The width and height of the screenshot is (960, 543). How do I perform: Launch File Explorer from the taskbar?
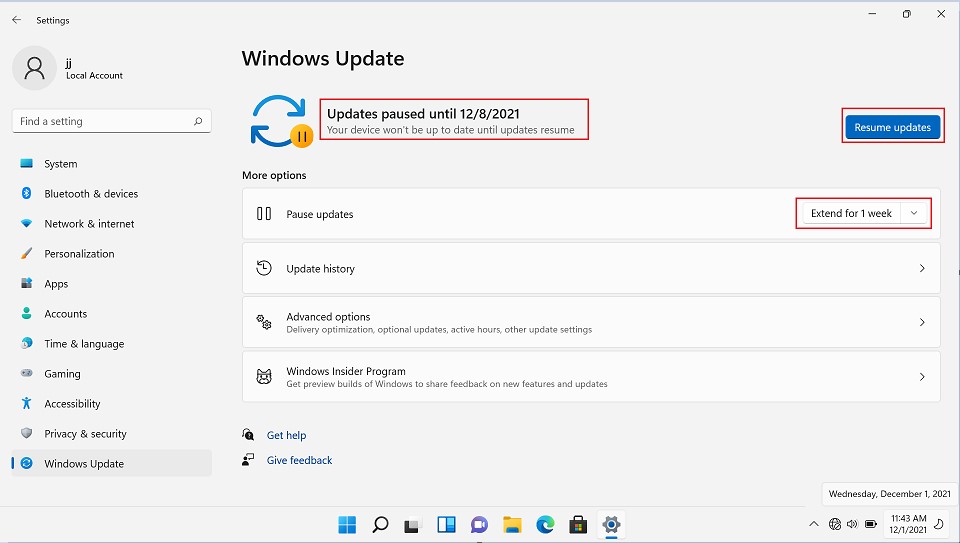pos(512,524)
